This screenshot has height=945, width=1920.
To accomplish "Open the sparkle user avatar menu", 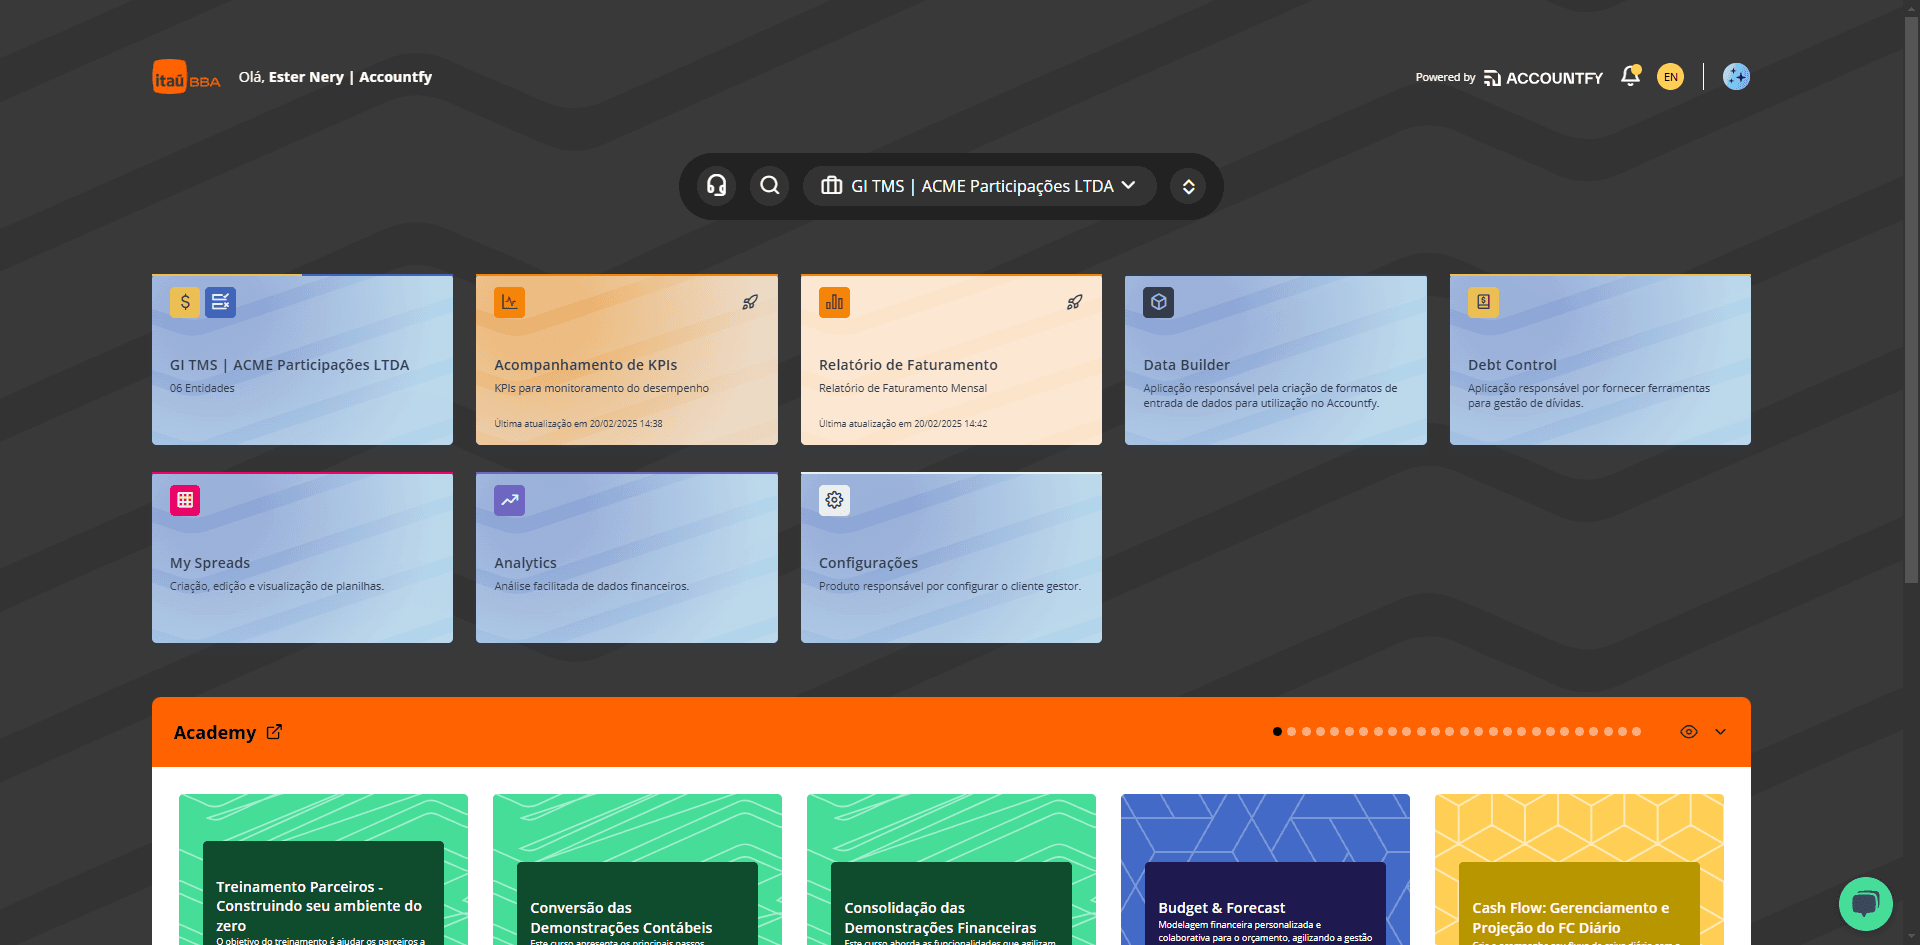I will 1736,77.
